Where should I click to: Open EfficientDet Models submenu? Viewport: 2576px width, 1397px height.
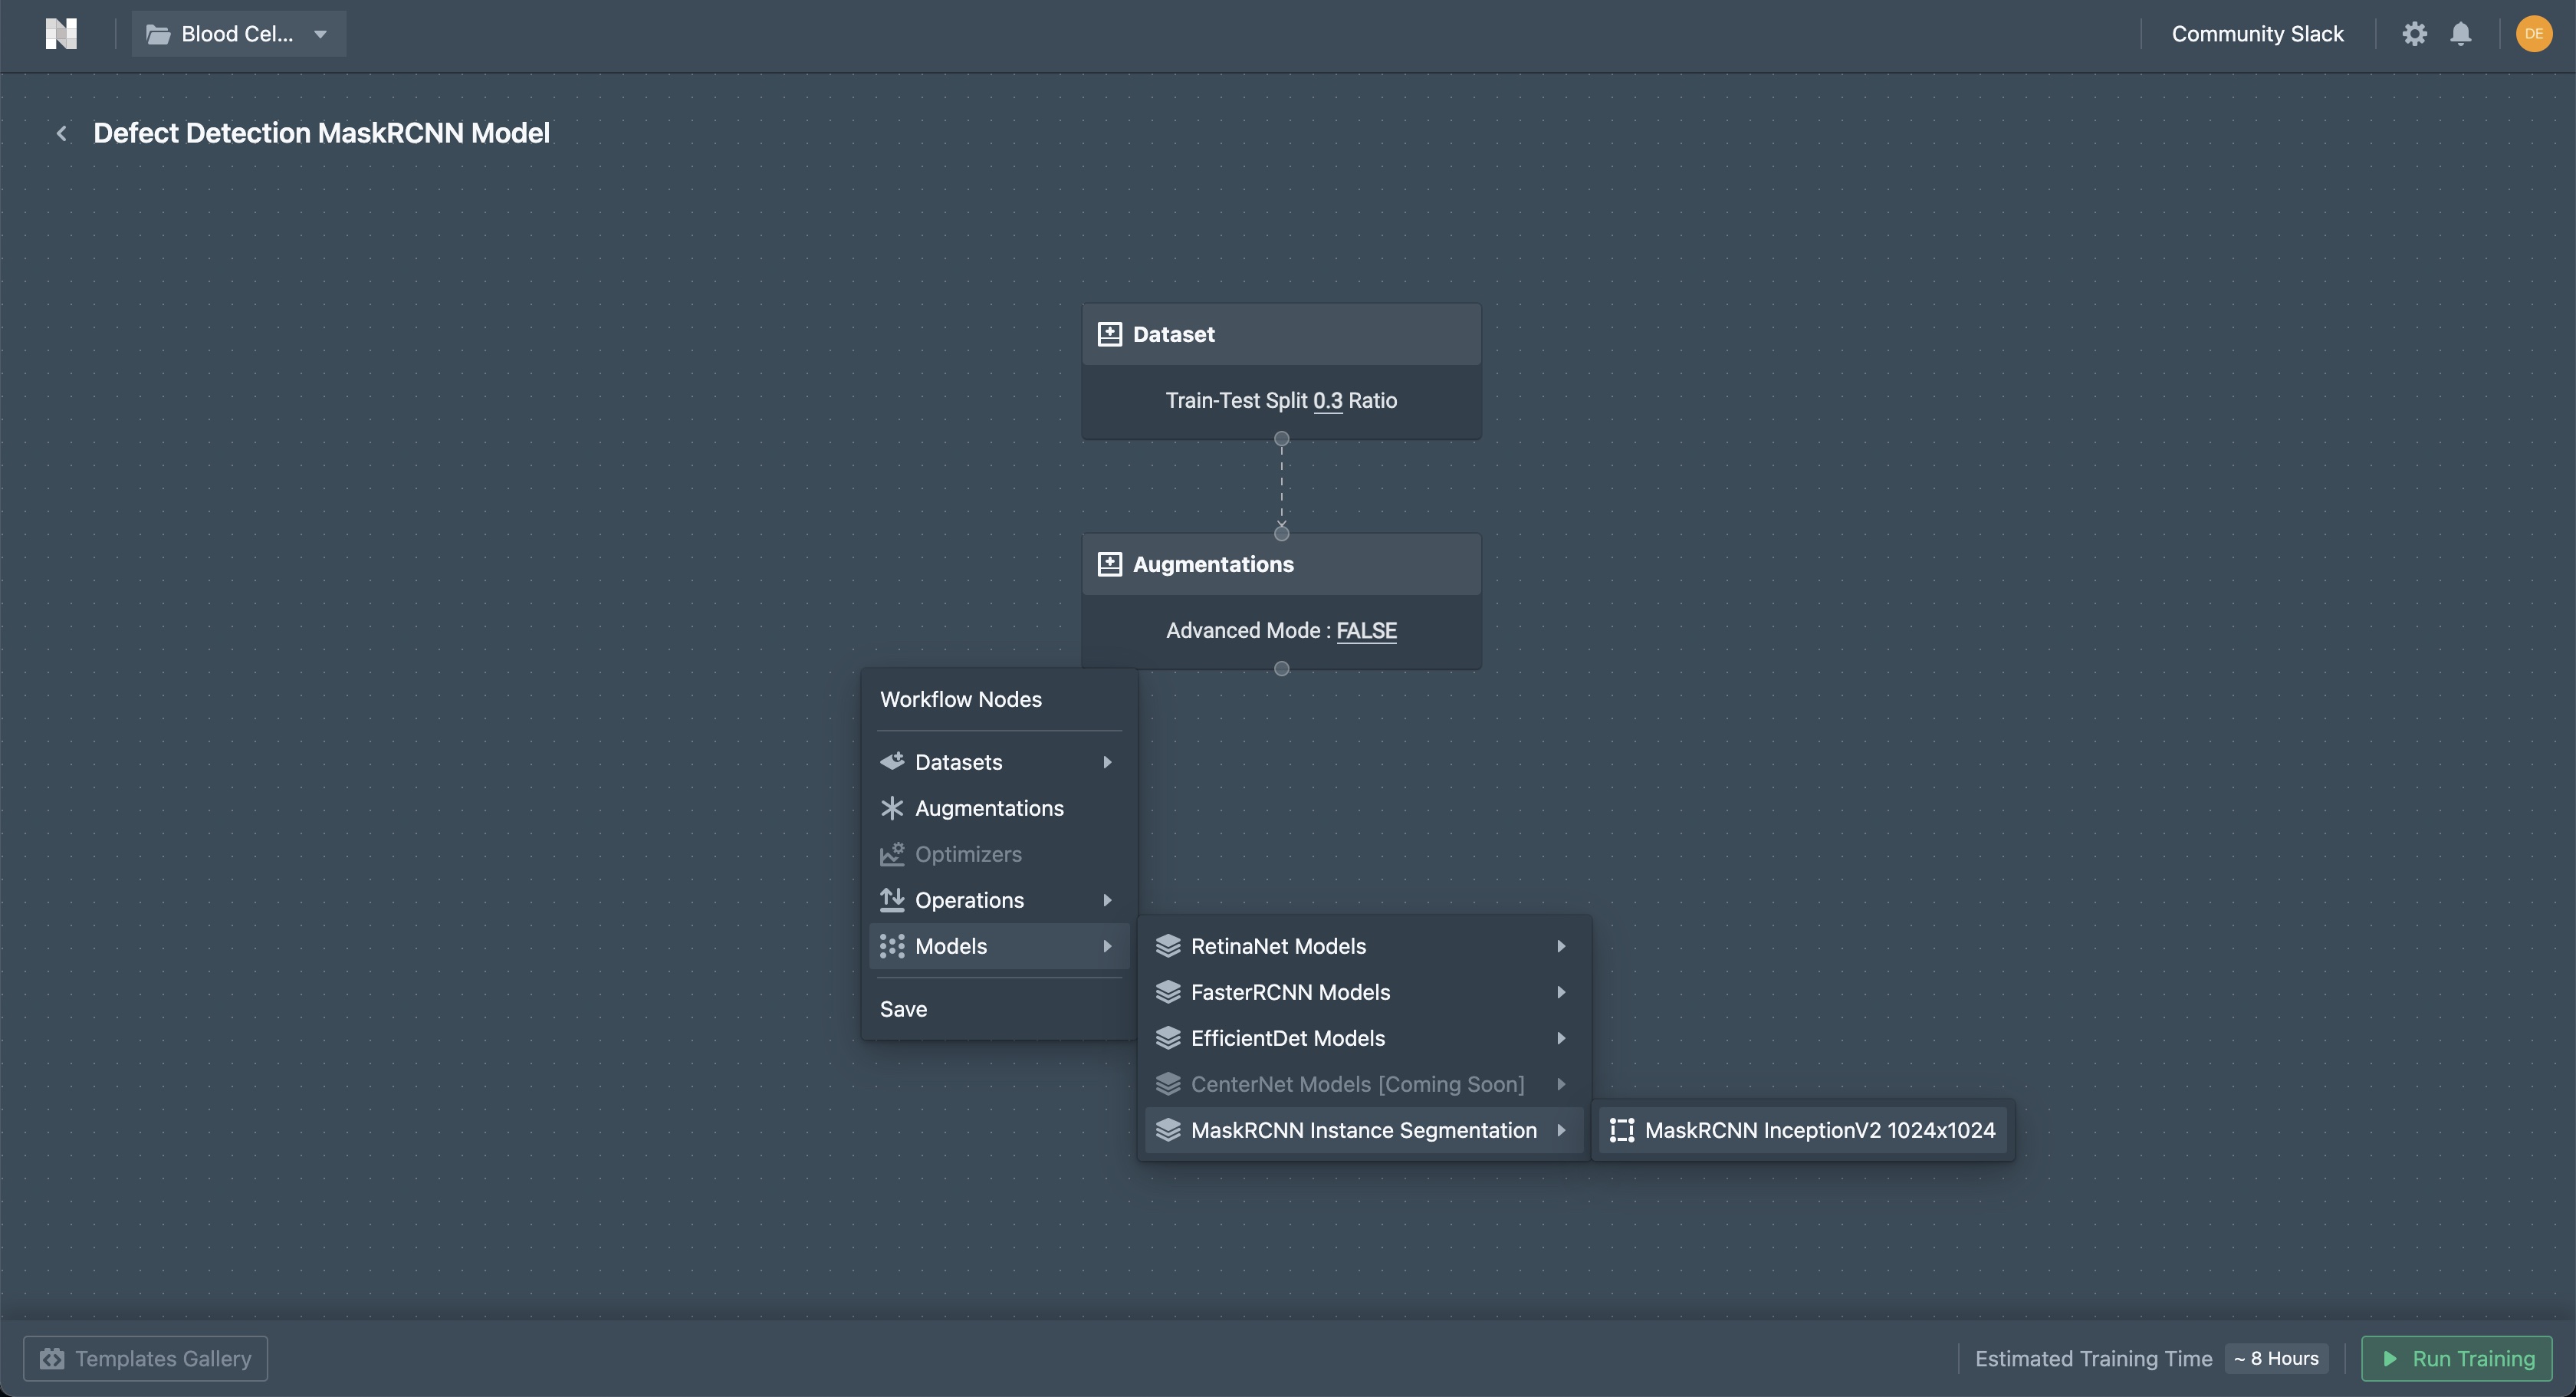(x=1364, y=1038)
